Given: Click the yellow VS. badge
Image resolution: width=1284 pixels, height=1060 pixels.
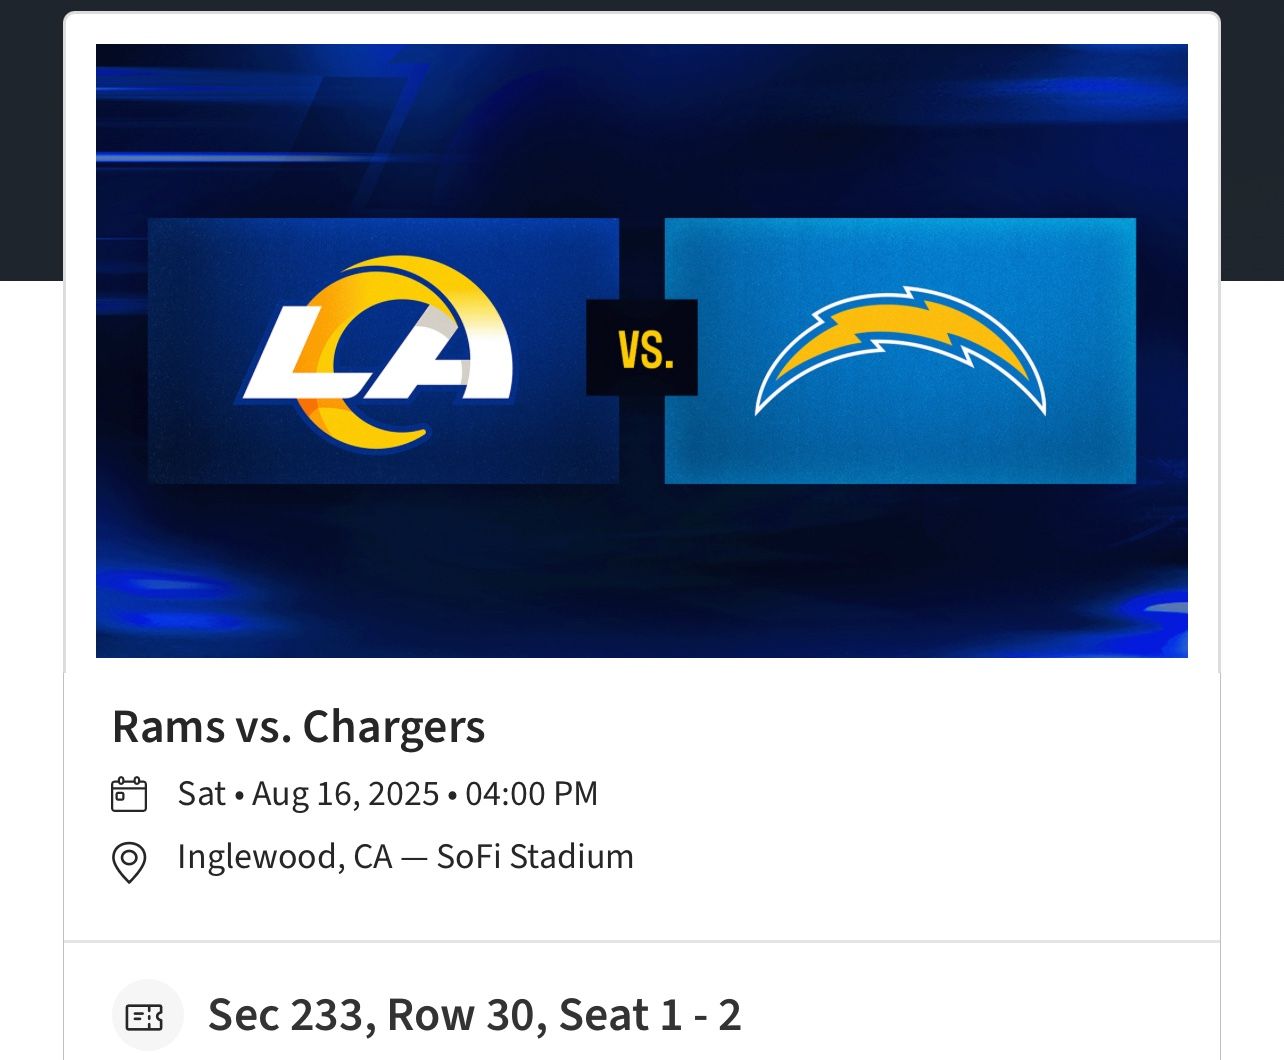Looking at the screenshot, I should tap(642, 348).
